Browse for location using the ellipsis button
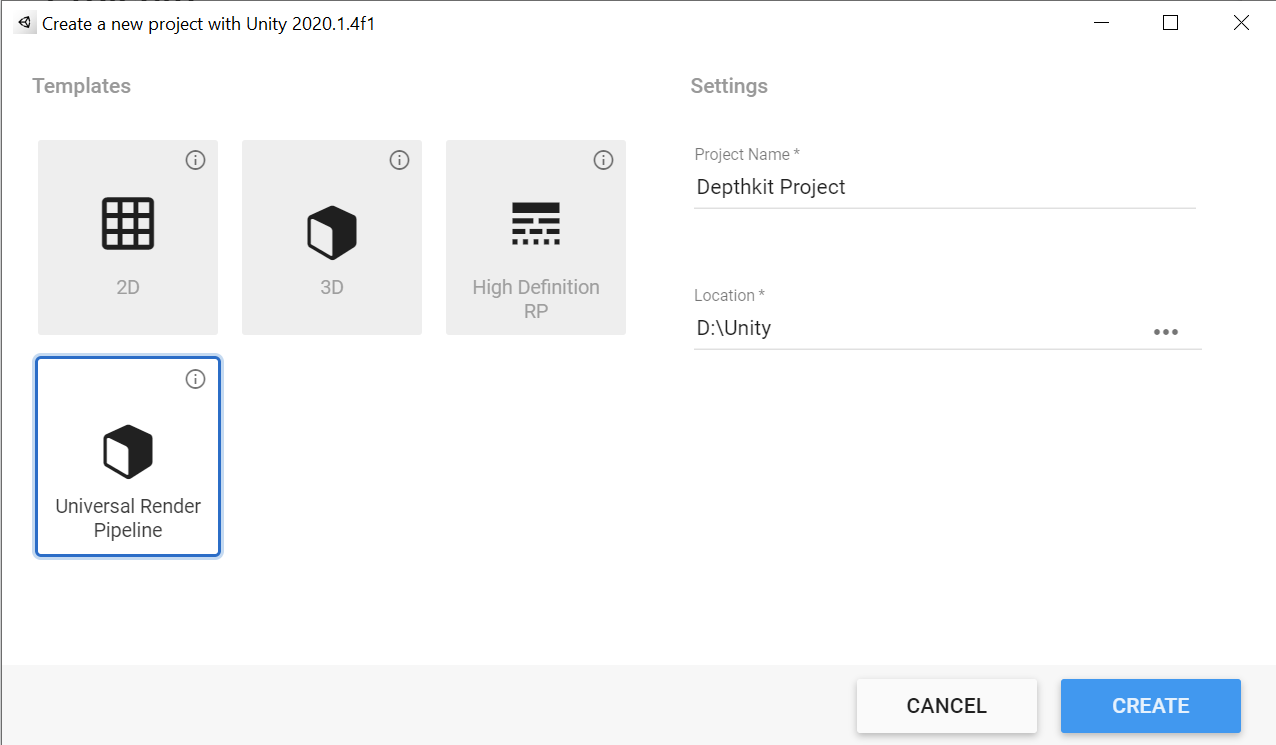Image resolution: width=1276 pixels, height=745 pixels. [x=1165, y=332]
